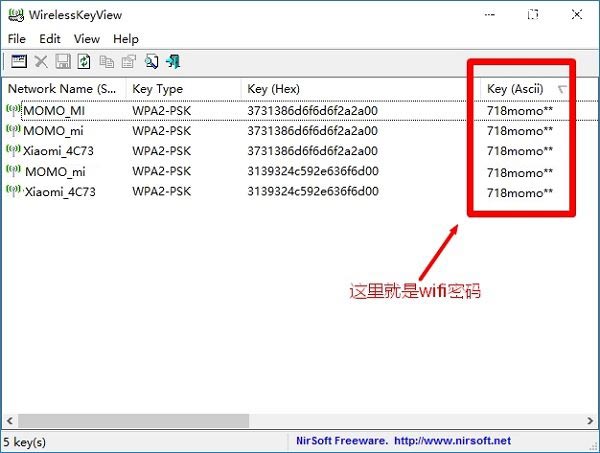This screenshot has height=453, width=600.
Task: Maximize the WirelessKeyView window
Action: (x=533, y=15)
